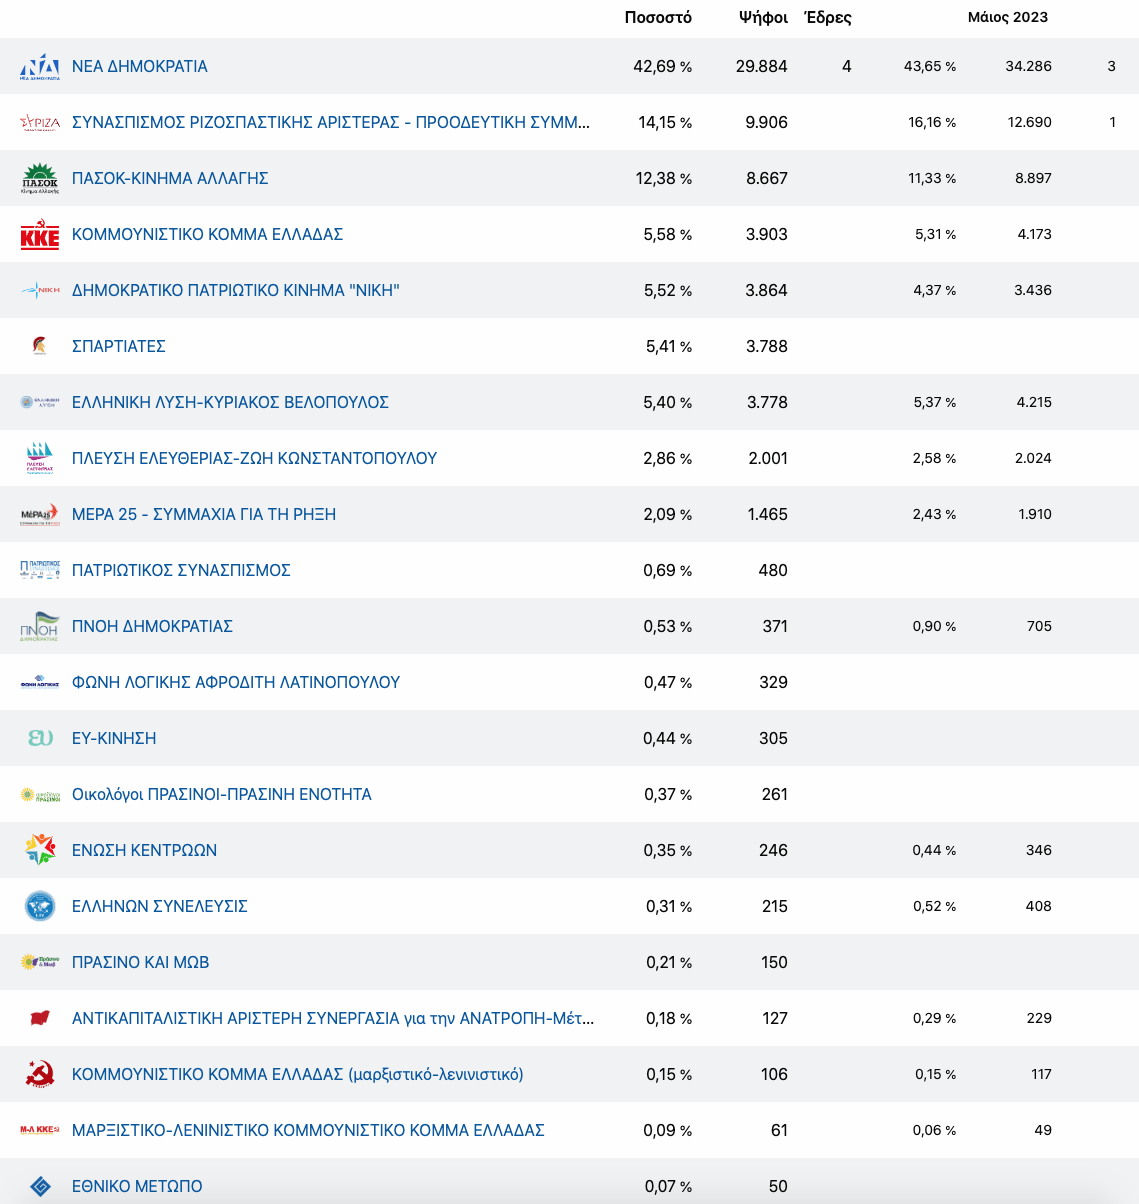Screen dimensions: 1139x1204
Task: Open ΑΝΤΙΚΑΠΙΤΑΛΙΣΤΙΚΗ ΑΡΙΣΤΕΡΗ ΣΥΝΕΡΓΑΣΙΑ link
Action: (333, 1018)
